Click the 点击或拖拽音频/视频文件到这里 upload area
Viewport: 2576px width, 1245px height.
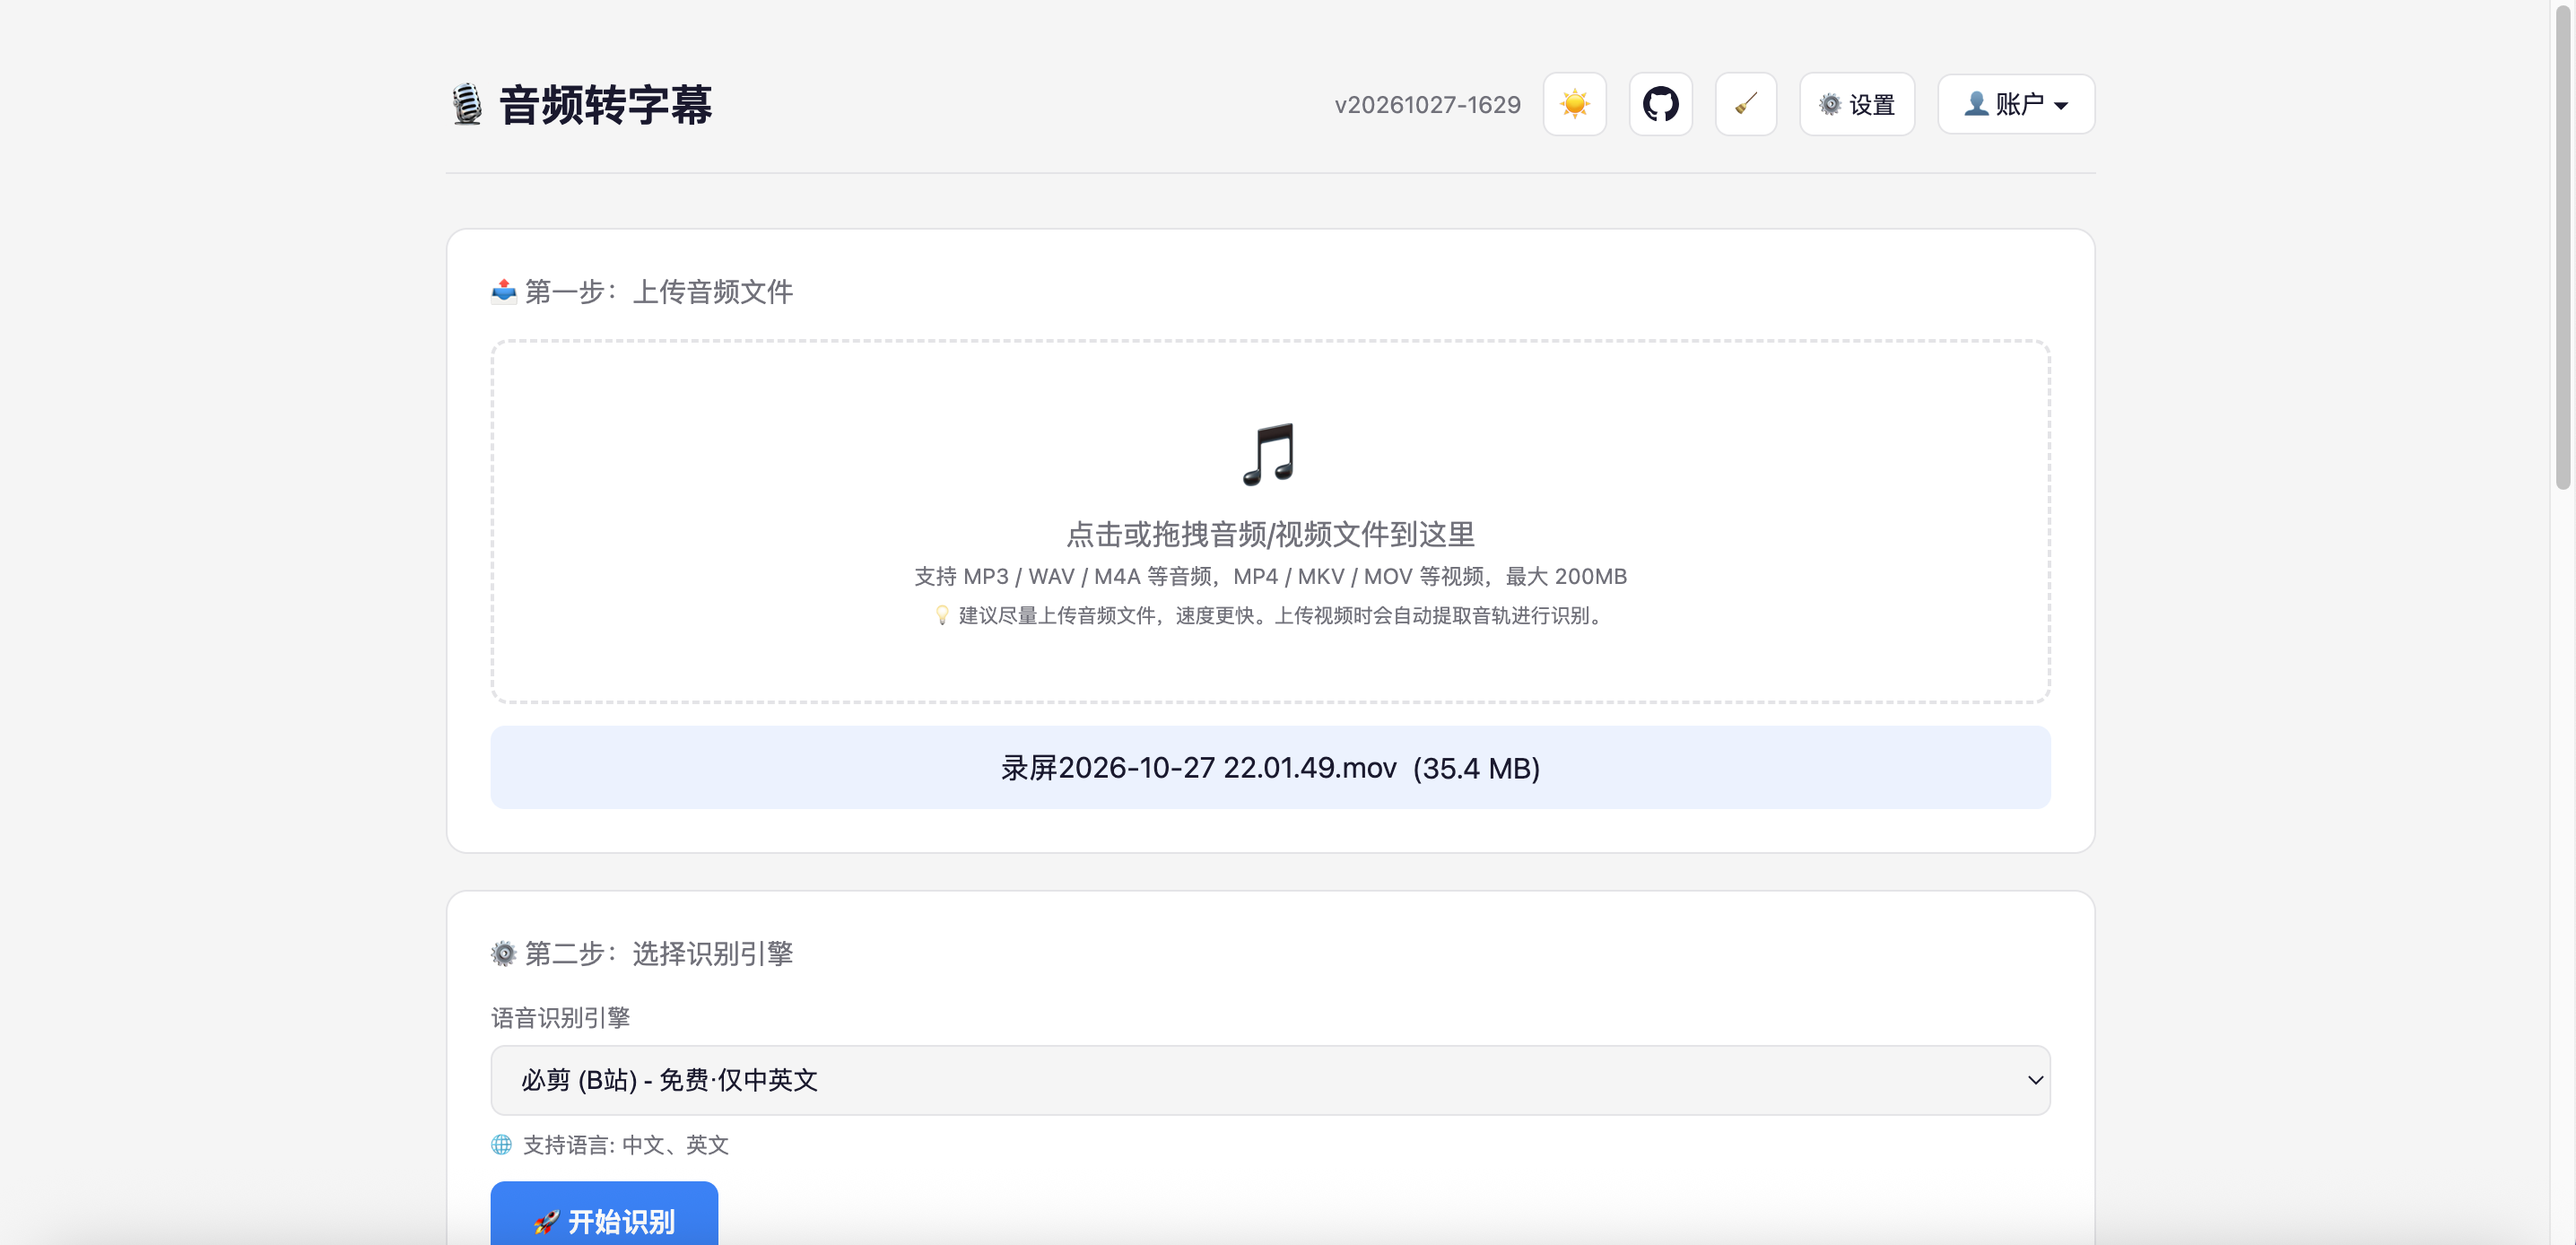(1270, 521)
